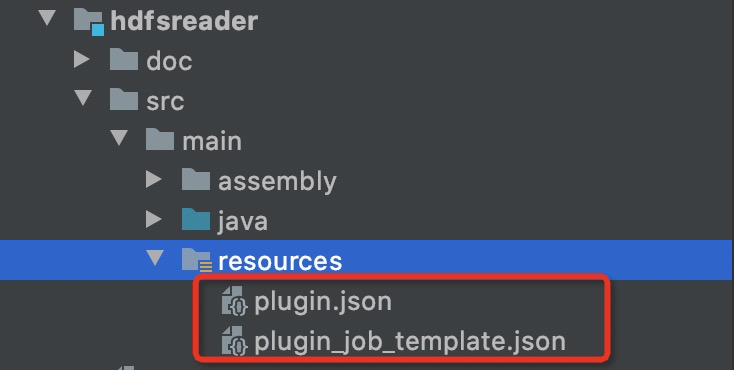Click the plugin_job_template.json file icon
This screenshot has width=734, height=370.
(234, 340)
